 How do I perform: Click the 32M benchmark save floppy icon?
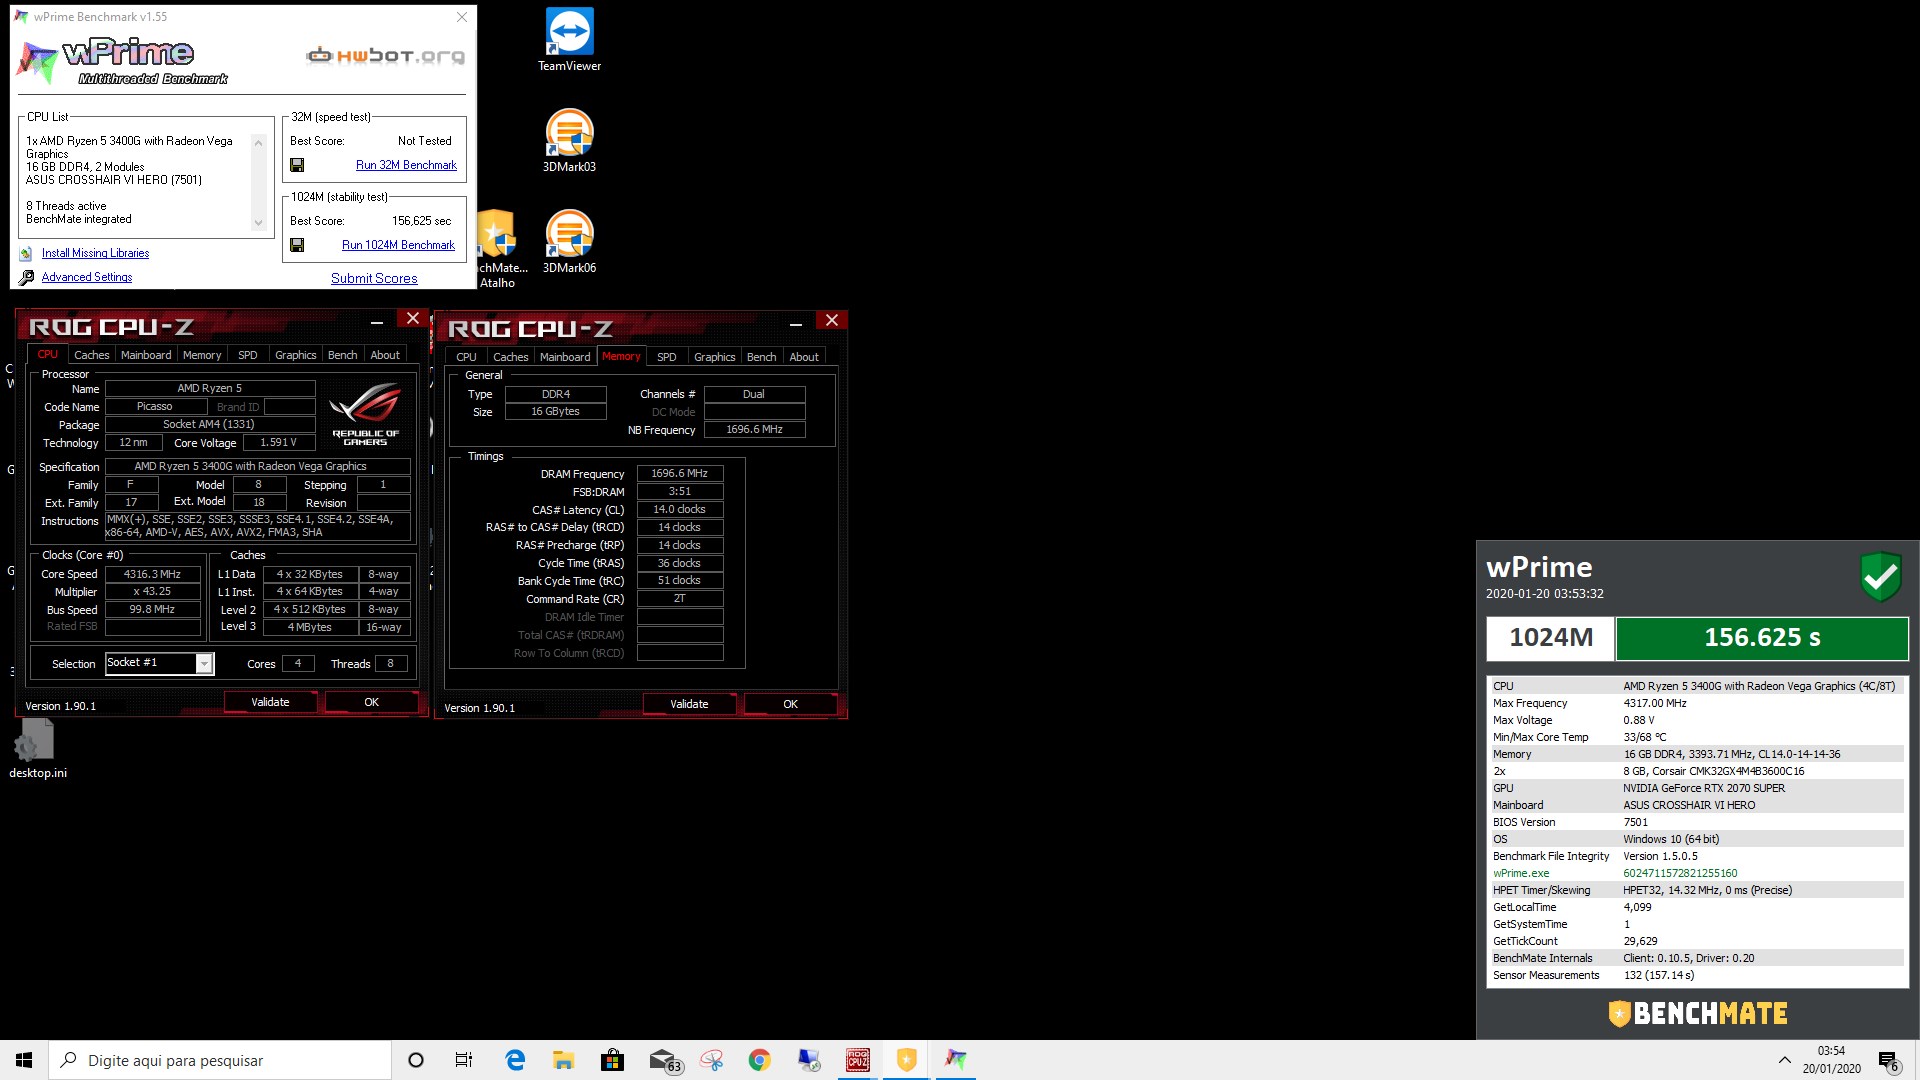(297, 165)
